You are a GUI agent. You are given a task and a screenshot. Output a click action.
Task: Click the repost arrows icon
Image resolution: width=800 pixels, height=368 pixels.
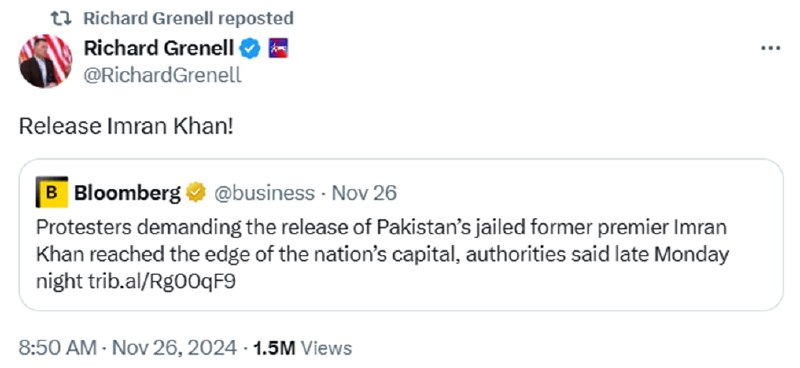(61, 18)
